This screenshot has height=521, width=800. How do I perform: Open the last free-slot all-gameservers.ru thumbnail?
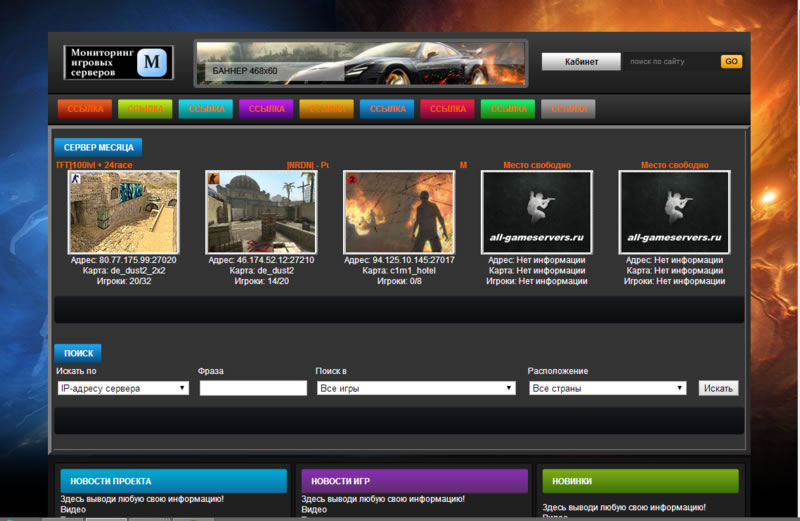click(x=674, y=212)
